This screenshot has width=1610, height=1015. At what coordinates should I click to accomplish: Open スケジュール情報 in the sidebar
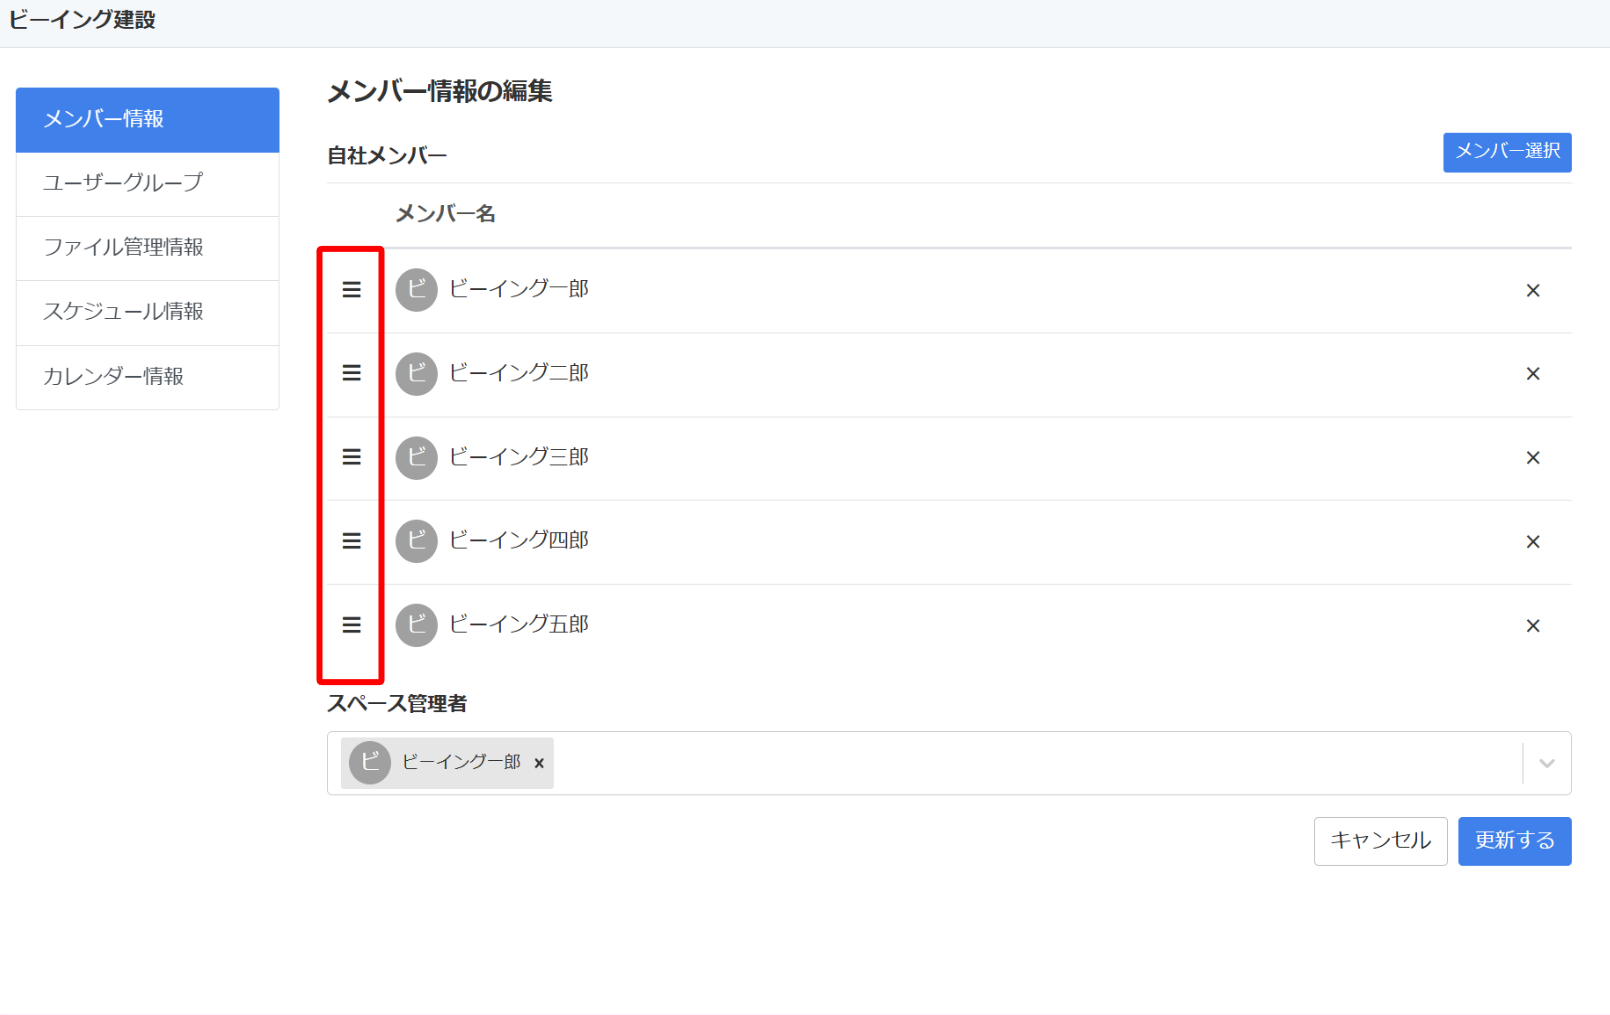tap(147, 312)
